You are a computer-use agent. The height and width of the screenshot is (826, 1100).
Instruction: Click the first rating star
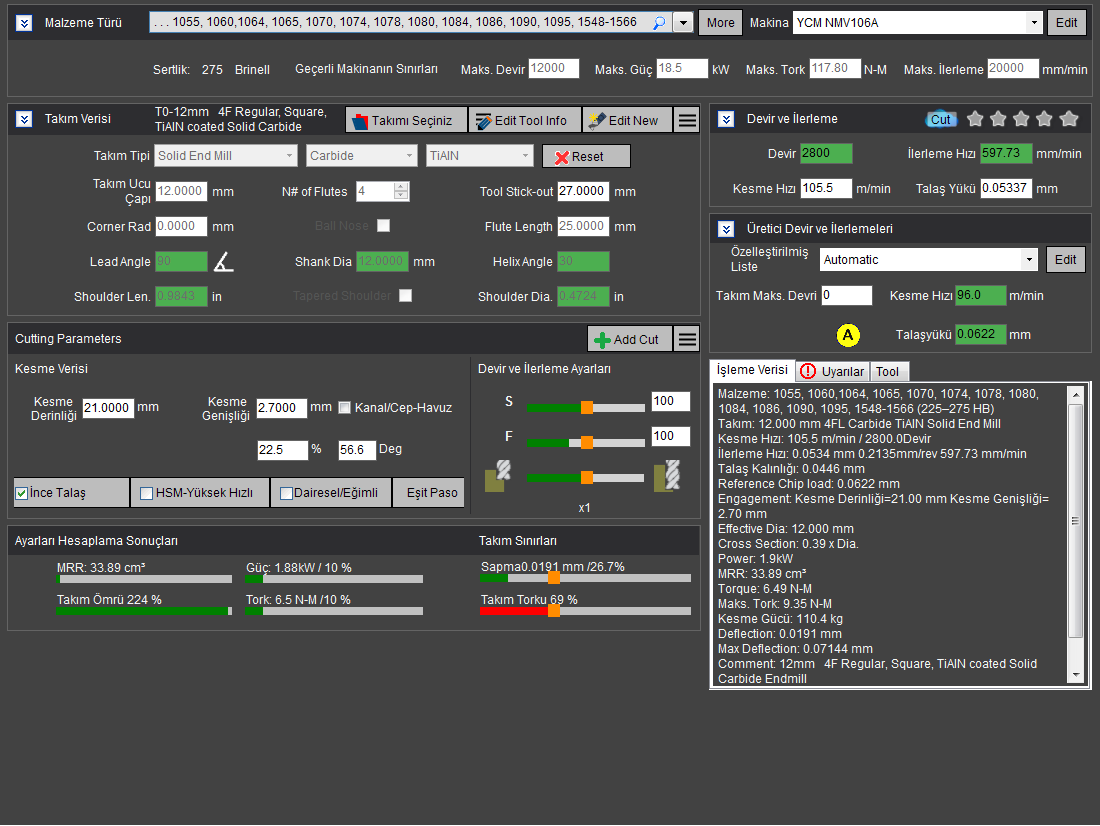pyautogui.click(x=975, y=119)
